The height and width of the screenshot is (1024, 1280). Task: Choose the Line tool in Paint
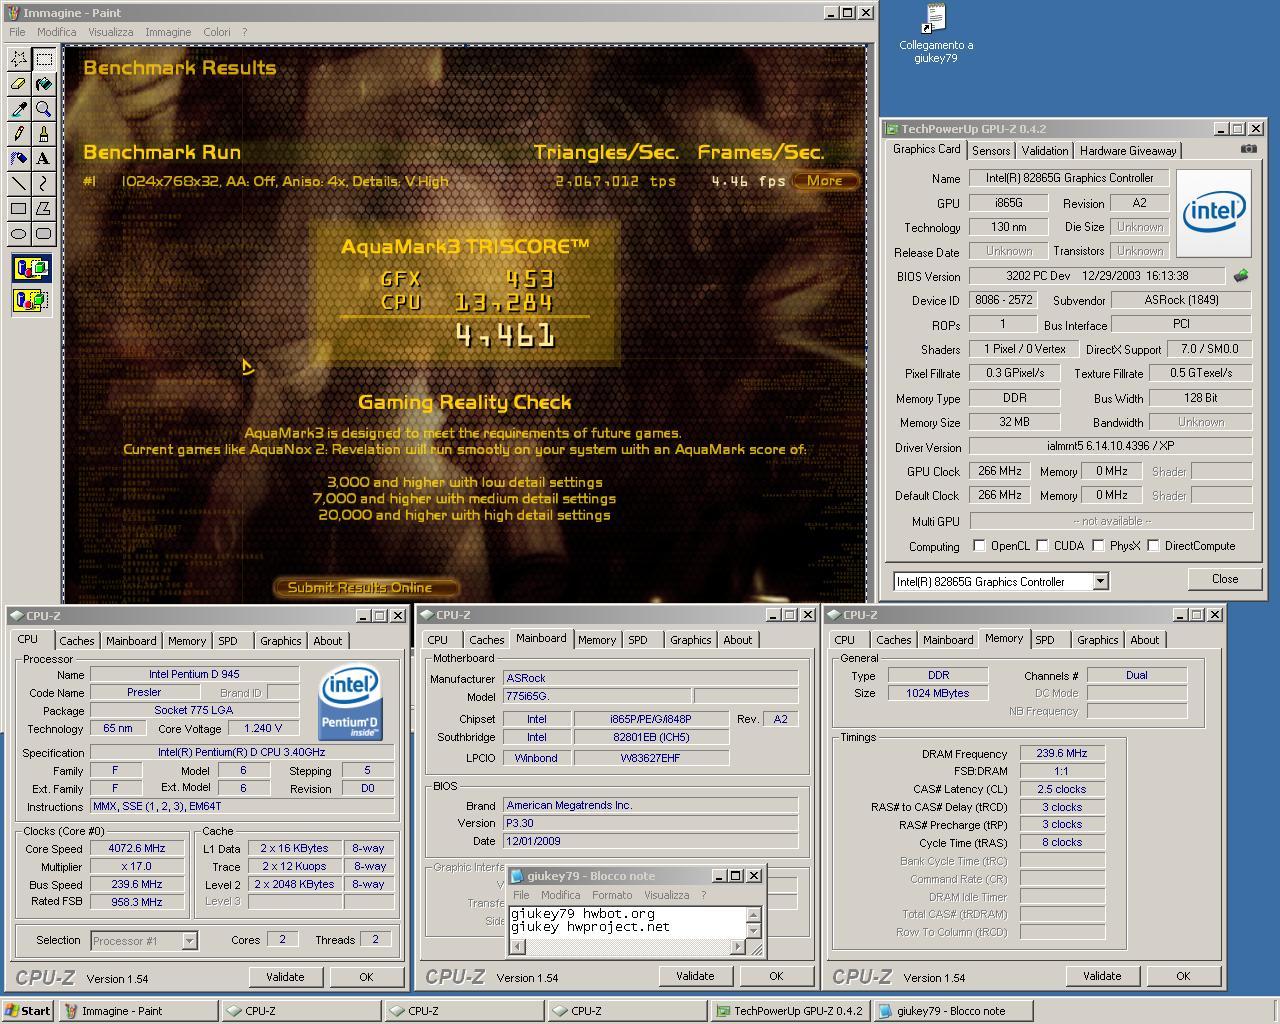coord(19,184)
